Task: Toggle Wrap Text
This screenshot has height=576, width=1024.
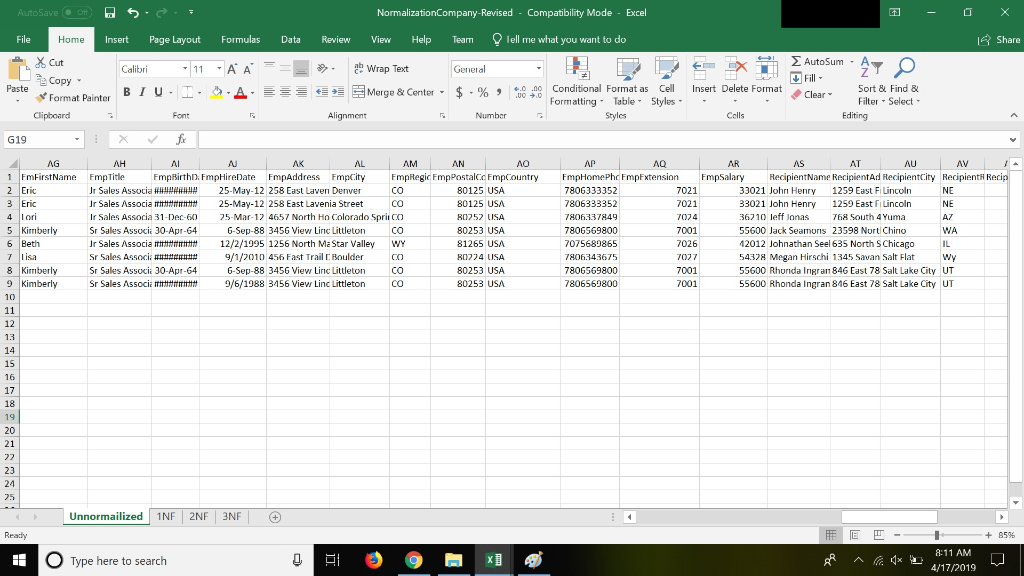Action: [381, 69]
